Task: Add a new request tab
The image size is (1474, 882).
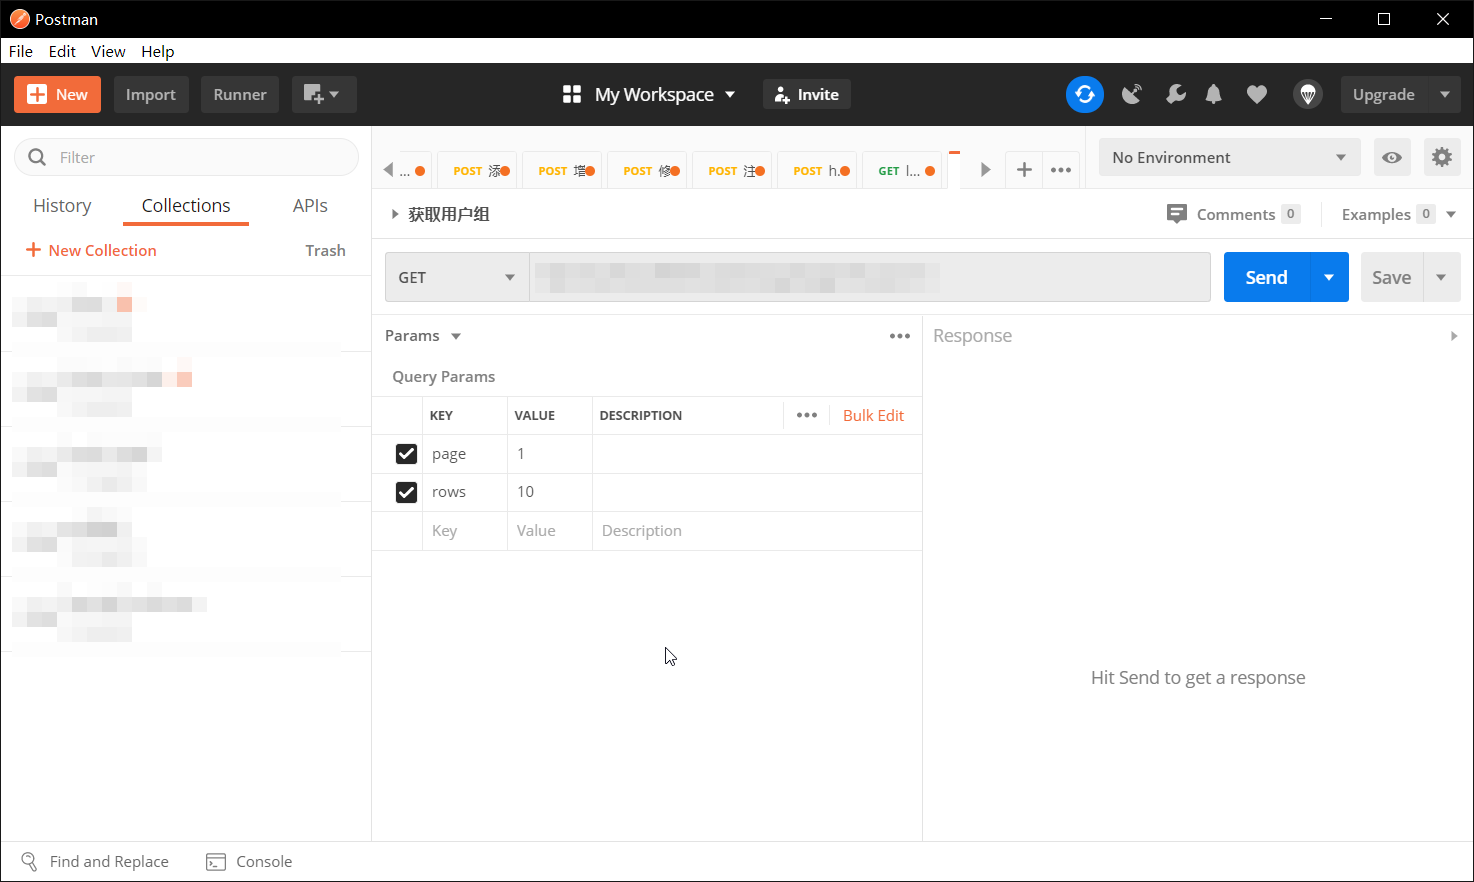Action: click(x=1024, y=170)
